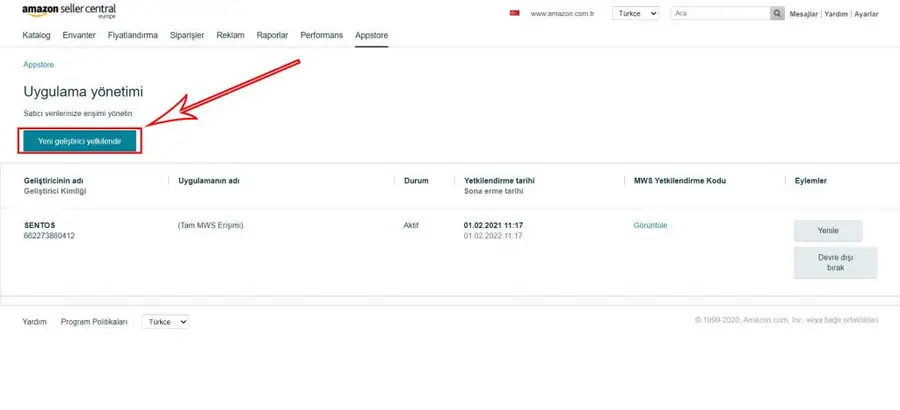Open the Performans menu
The width and height of the screenshot is (900, 410).
321,35
